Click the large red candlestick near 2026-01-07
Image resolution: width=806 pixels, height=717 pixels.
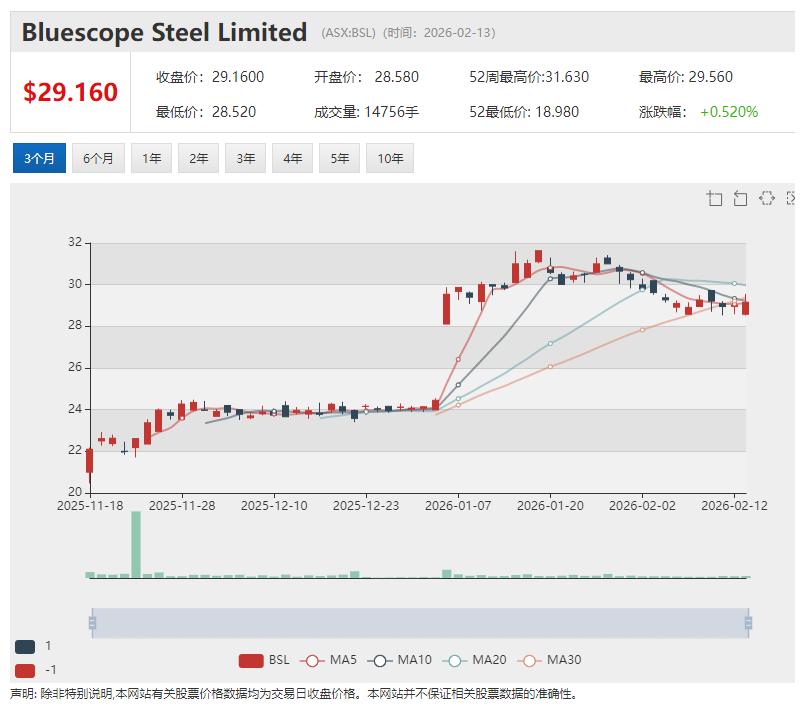tap(447, 308)
